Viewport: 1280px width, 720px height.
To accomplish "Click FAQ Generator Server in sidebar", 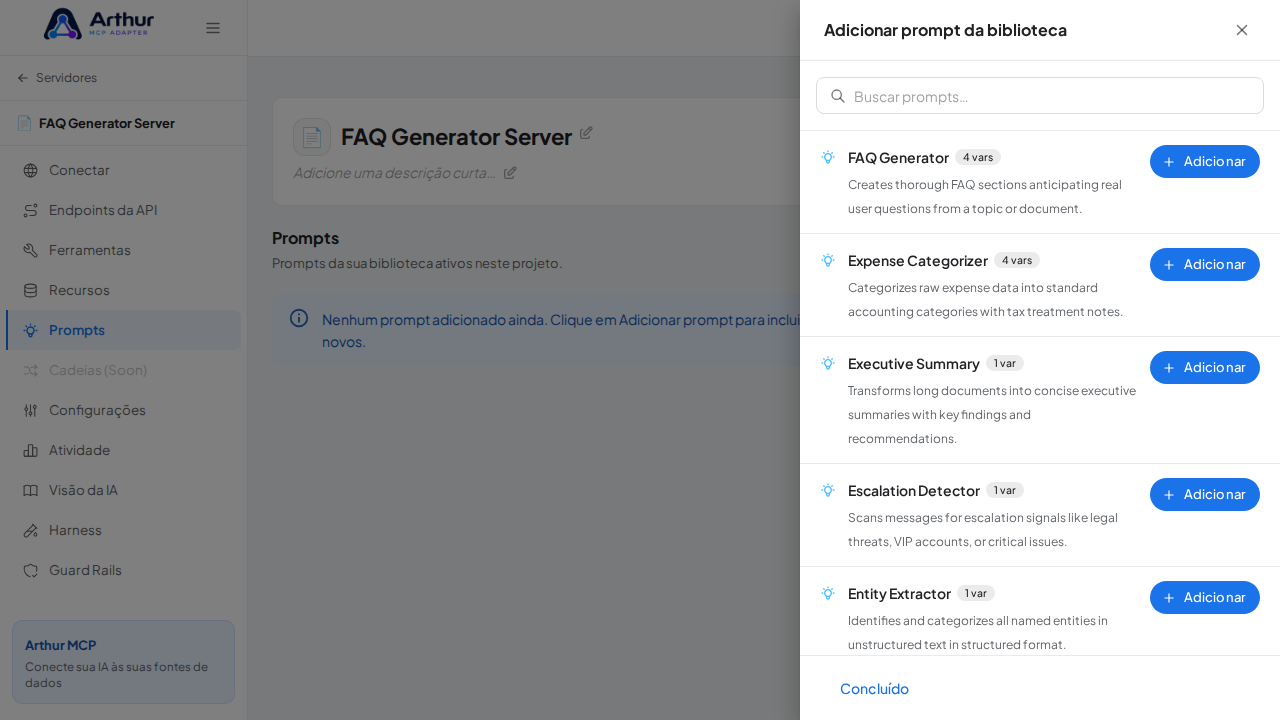I will coord(107,123).
